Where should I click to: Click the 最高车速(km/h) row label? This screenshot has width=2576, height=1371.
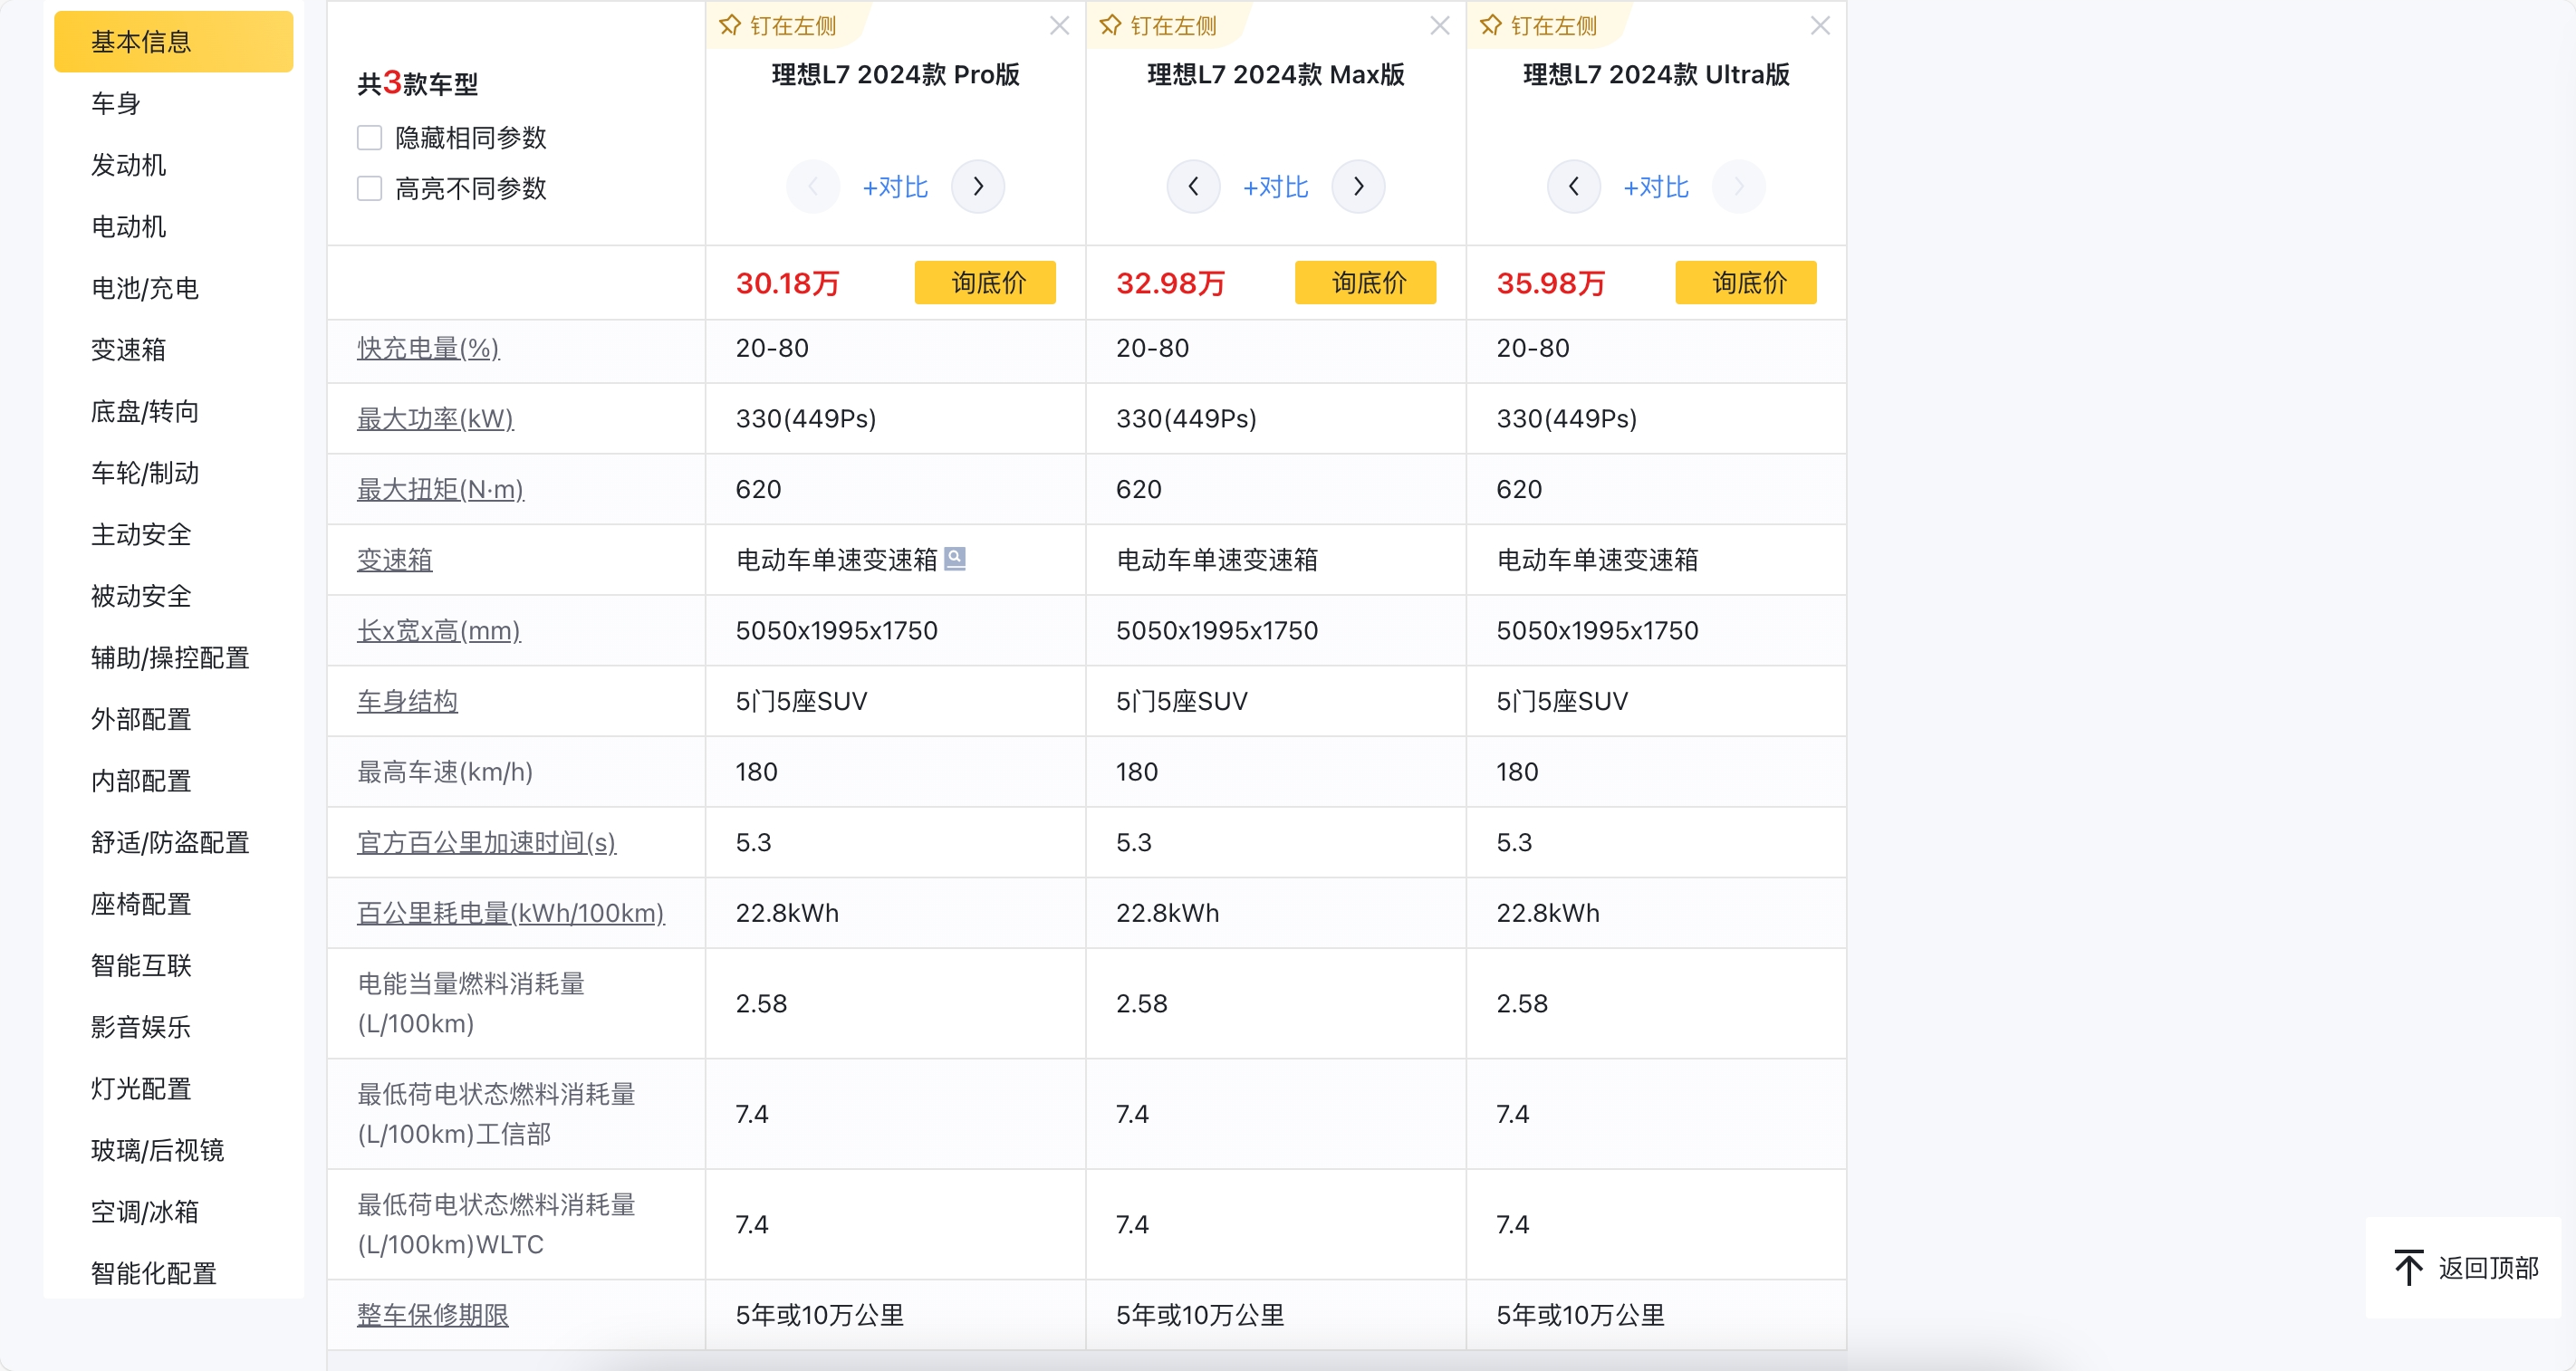tap(445, 772)
